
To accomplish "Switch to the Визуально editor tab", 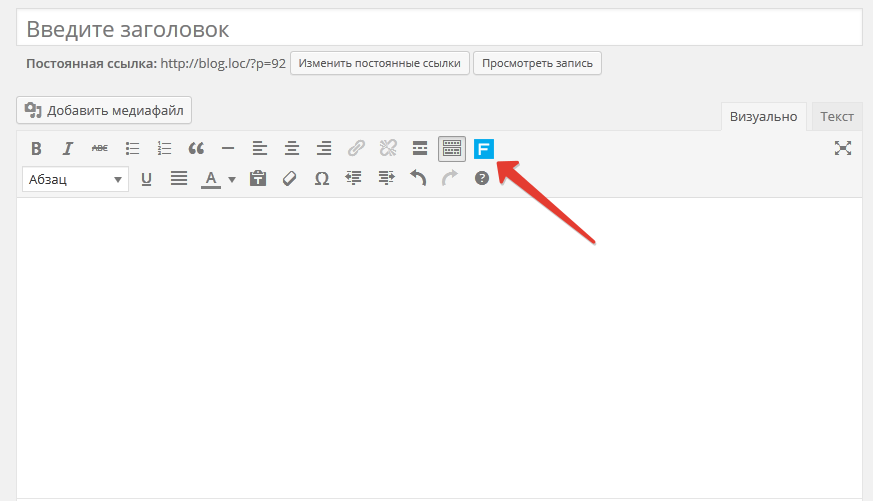I will point(764,116).
